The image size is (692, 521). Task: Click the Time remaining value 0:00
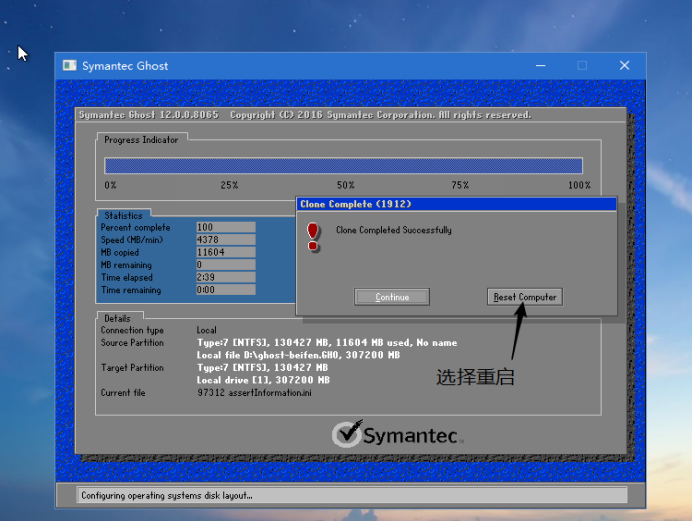226,290
